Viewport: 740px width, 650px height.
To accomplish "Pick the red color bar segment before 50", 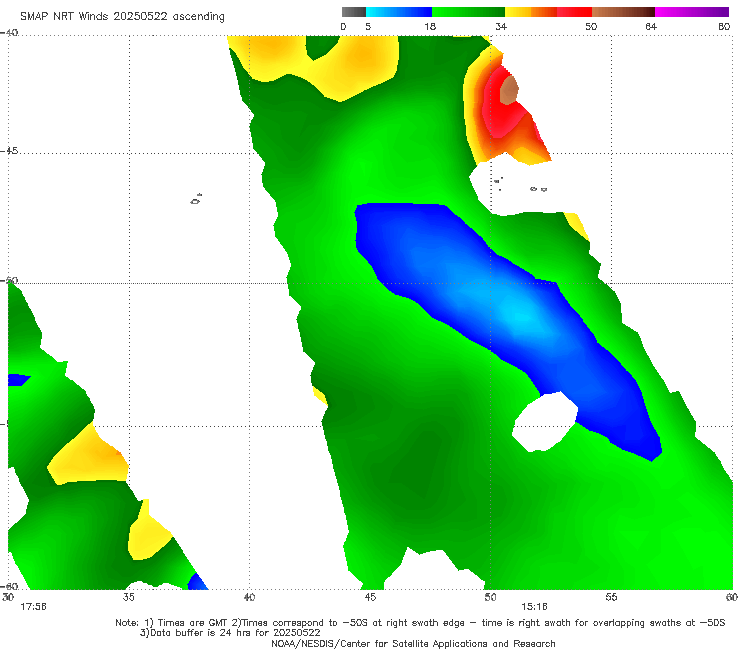I will click(x=574, y=12).
